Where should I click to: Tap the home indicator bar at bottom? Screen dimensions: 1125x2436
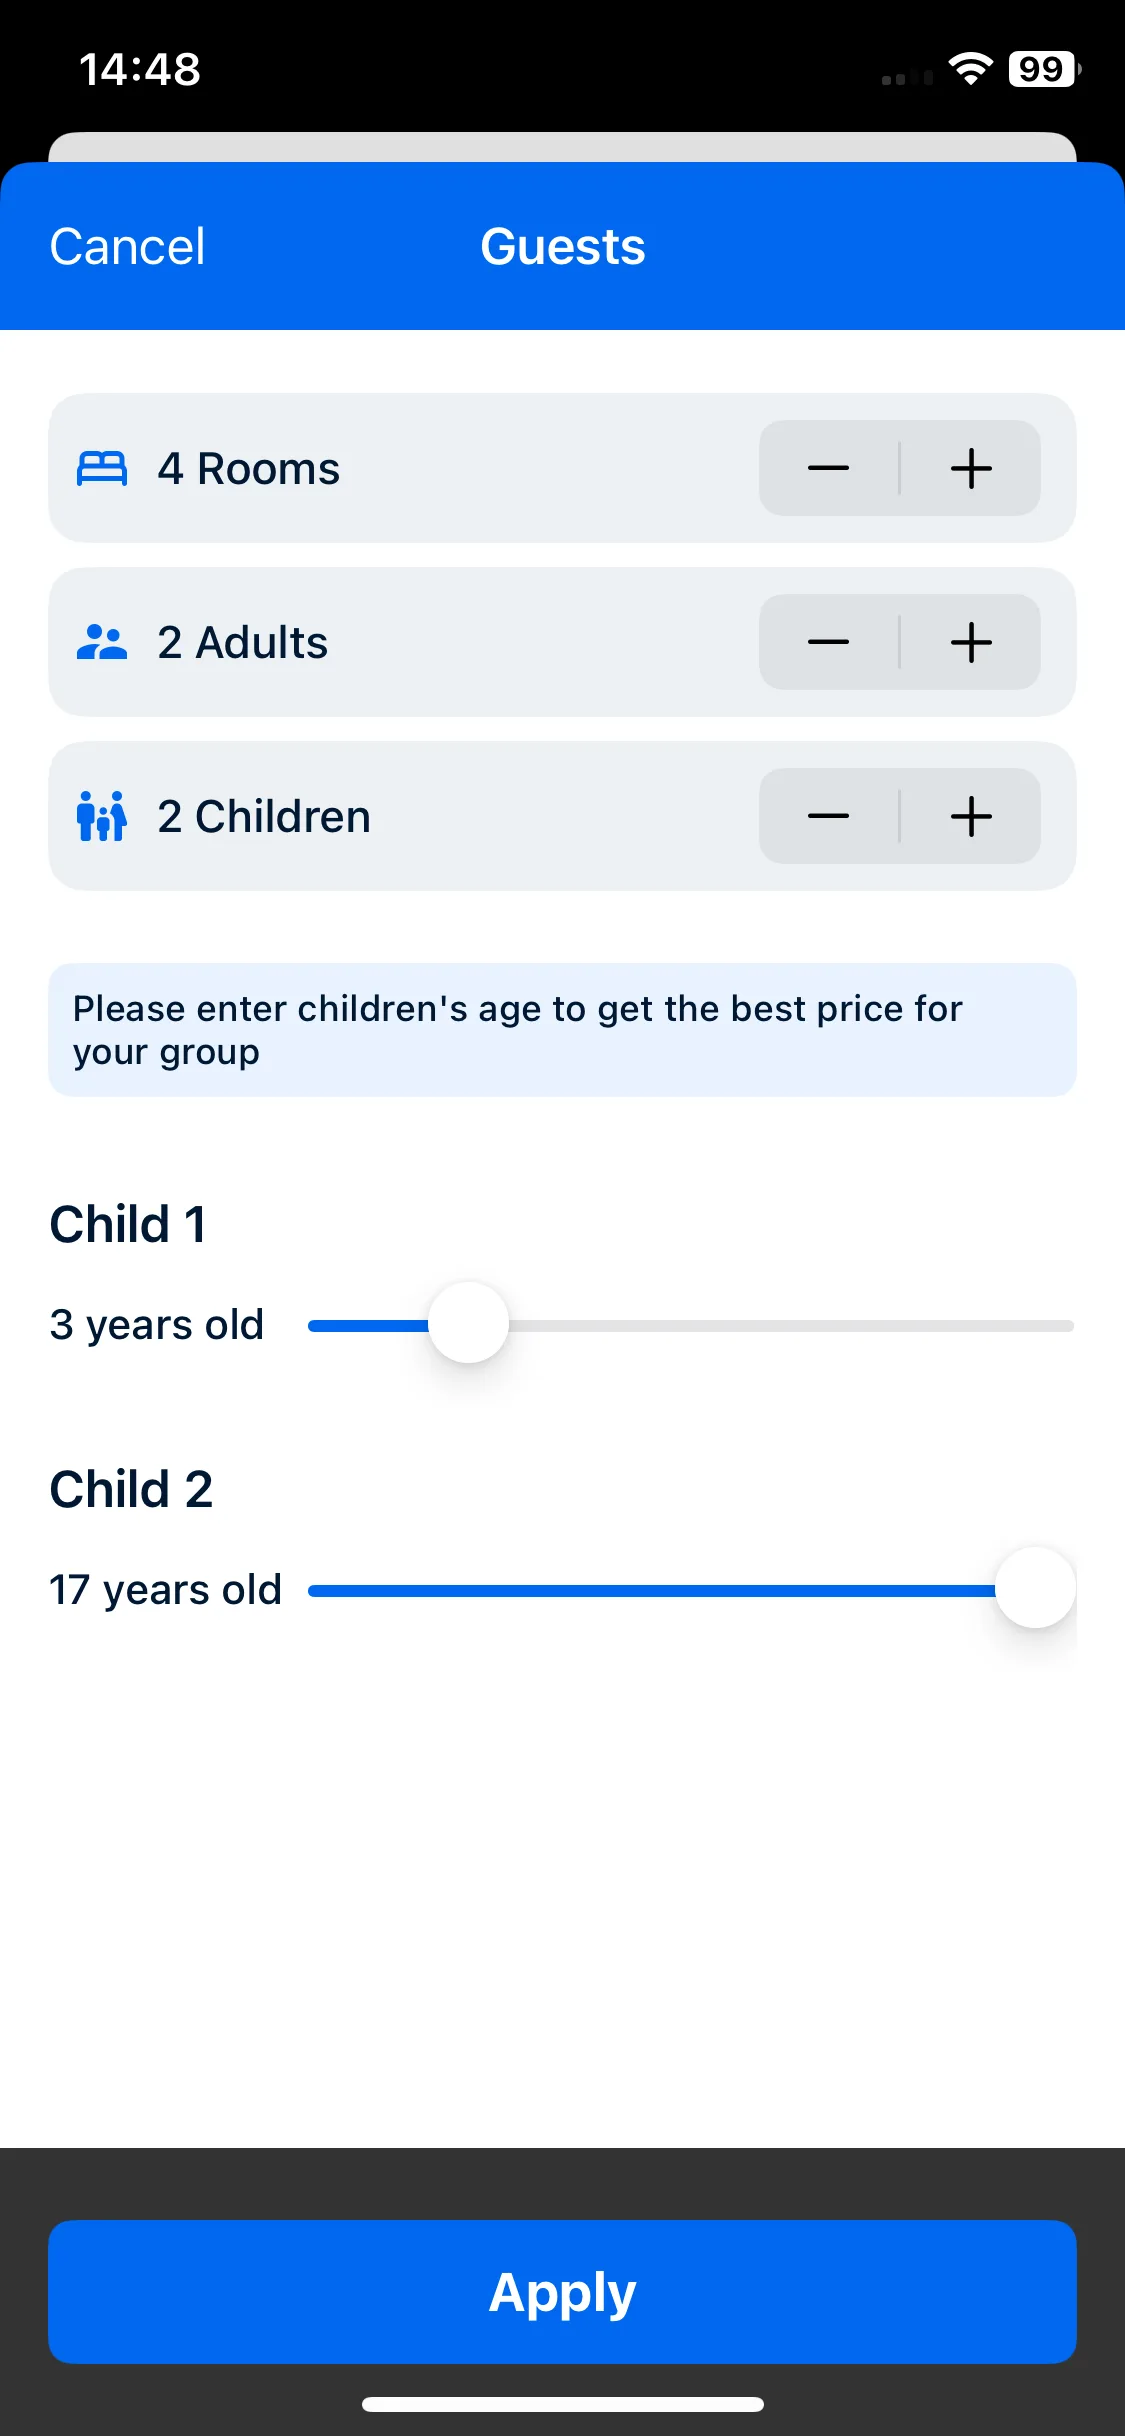562,2404
